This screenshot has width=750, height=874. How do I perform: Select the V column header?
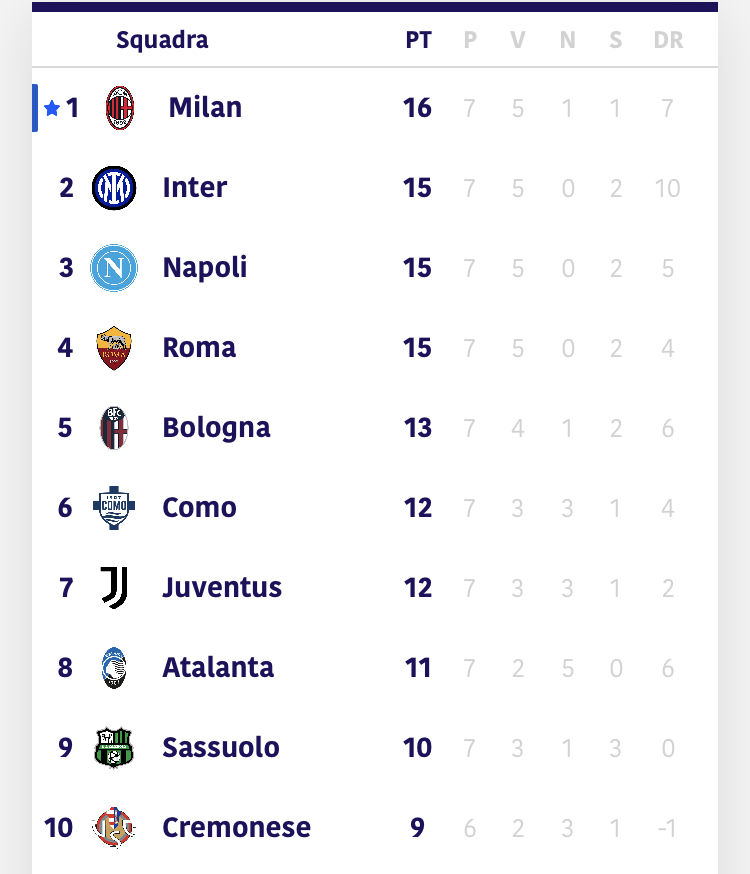[518, 40]
